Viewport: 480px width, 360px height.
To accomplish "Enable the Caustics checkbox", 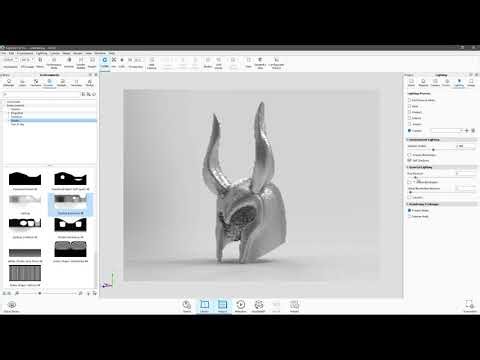I will [410, 197].
